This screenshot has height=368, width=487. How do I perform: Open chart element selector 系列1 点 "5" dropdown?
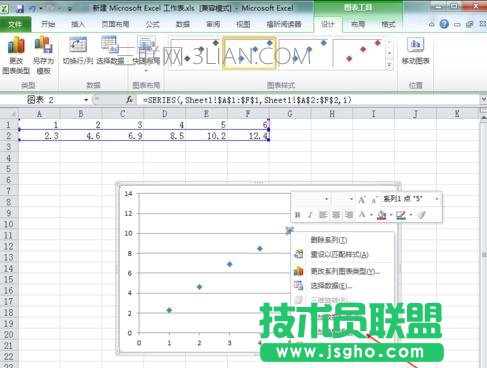pos(437,199)
